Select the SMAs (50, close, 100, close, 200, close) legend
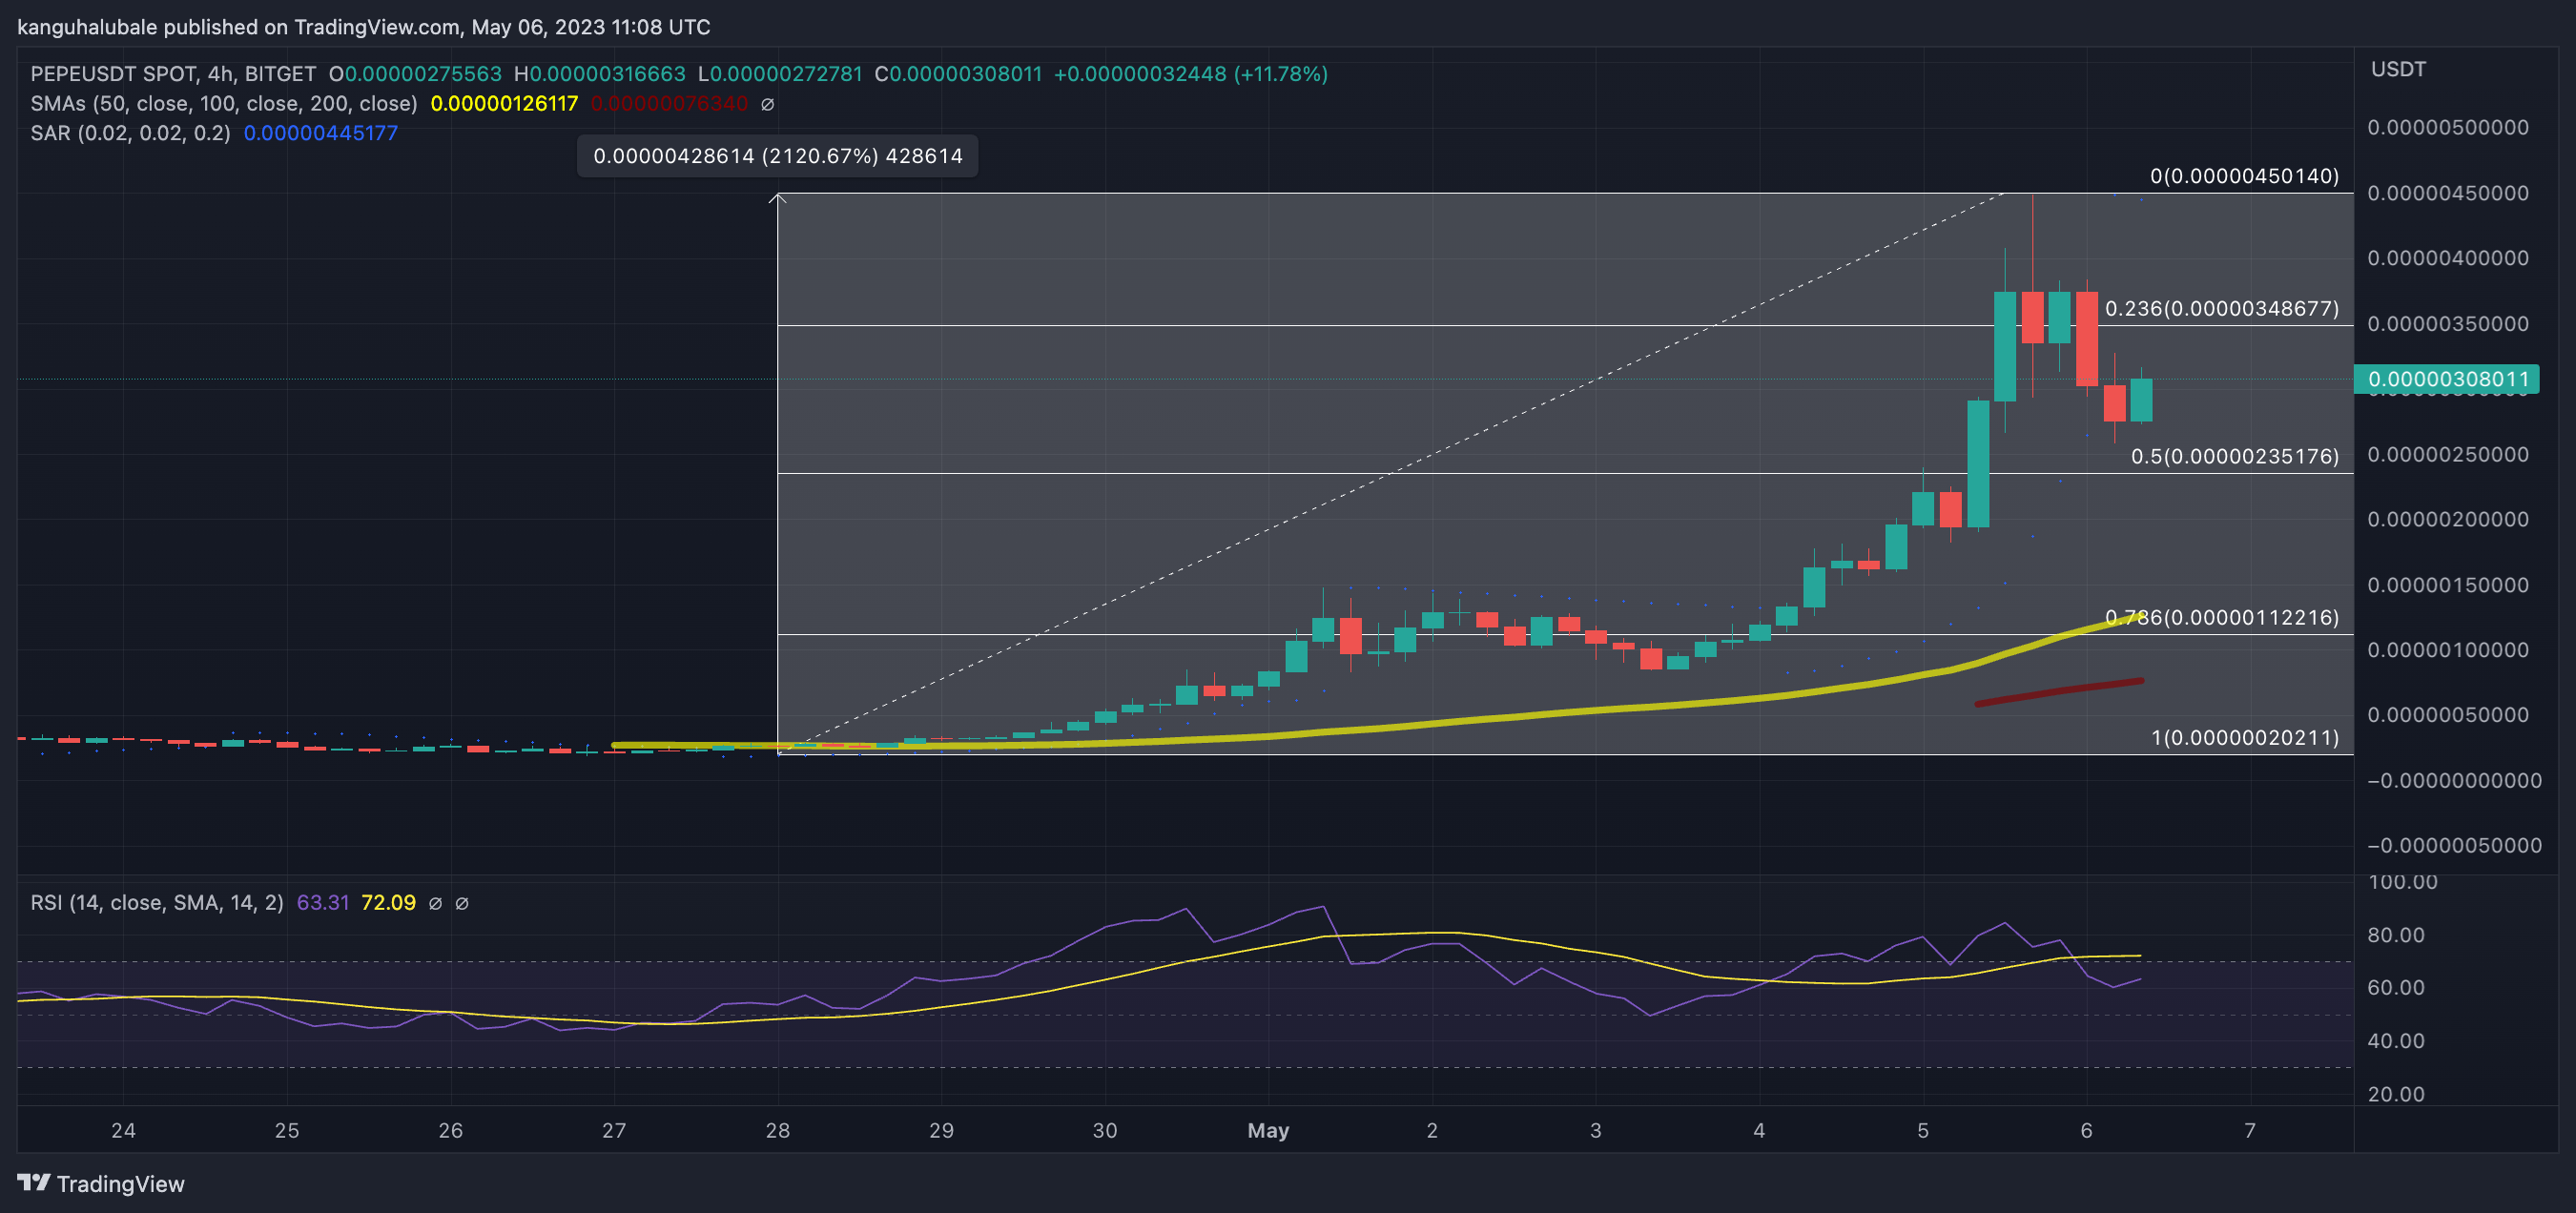 224,104
